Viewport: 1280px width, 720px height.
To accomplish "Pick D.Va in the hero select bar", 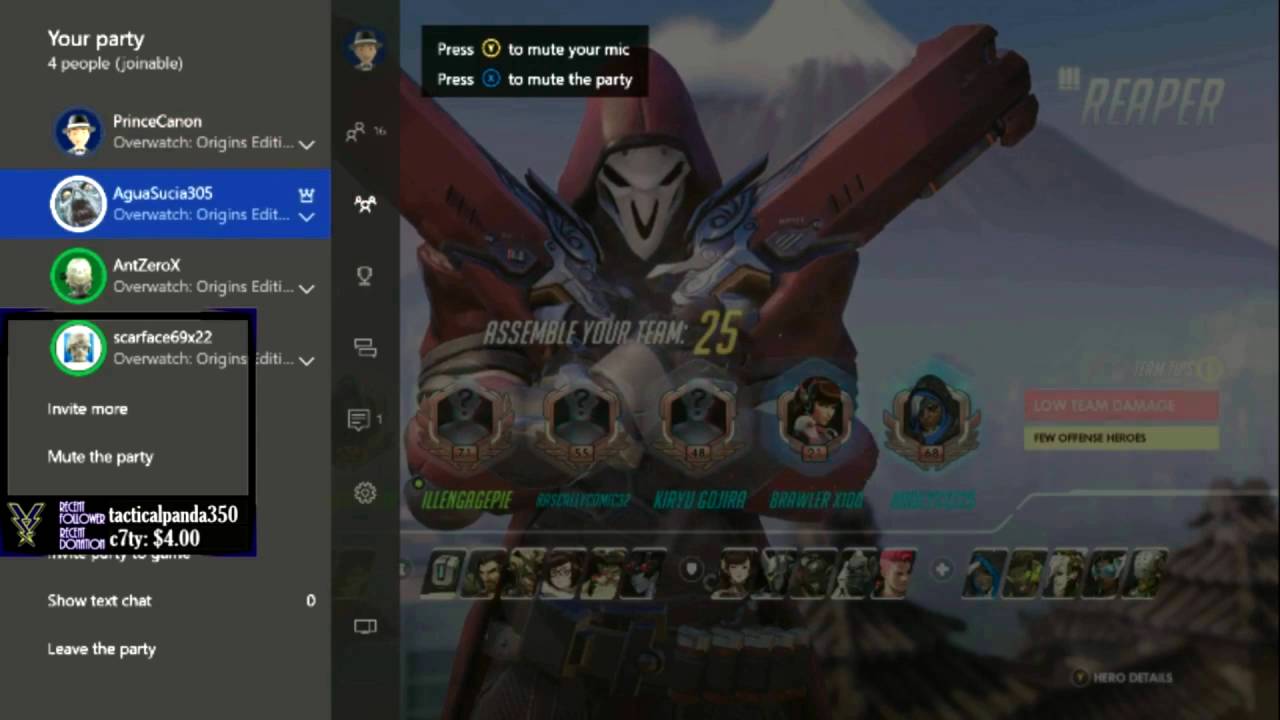I will (737, 574).
